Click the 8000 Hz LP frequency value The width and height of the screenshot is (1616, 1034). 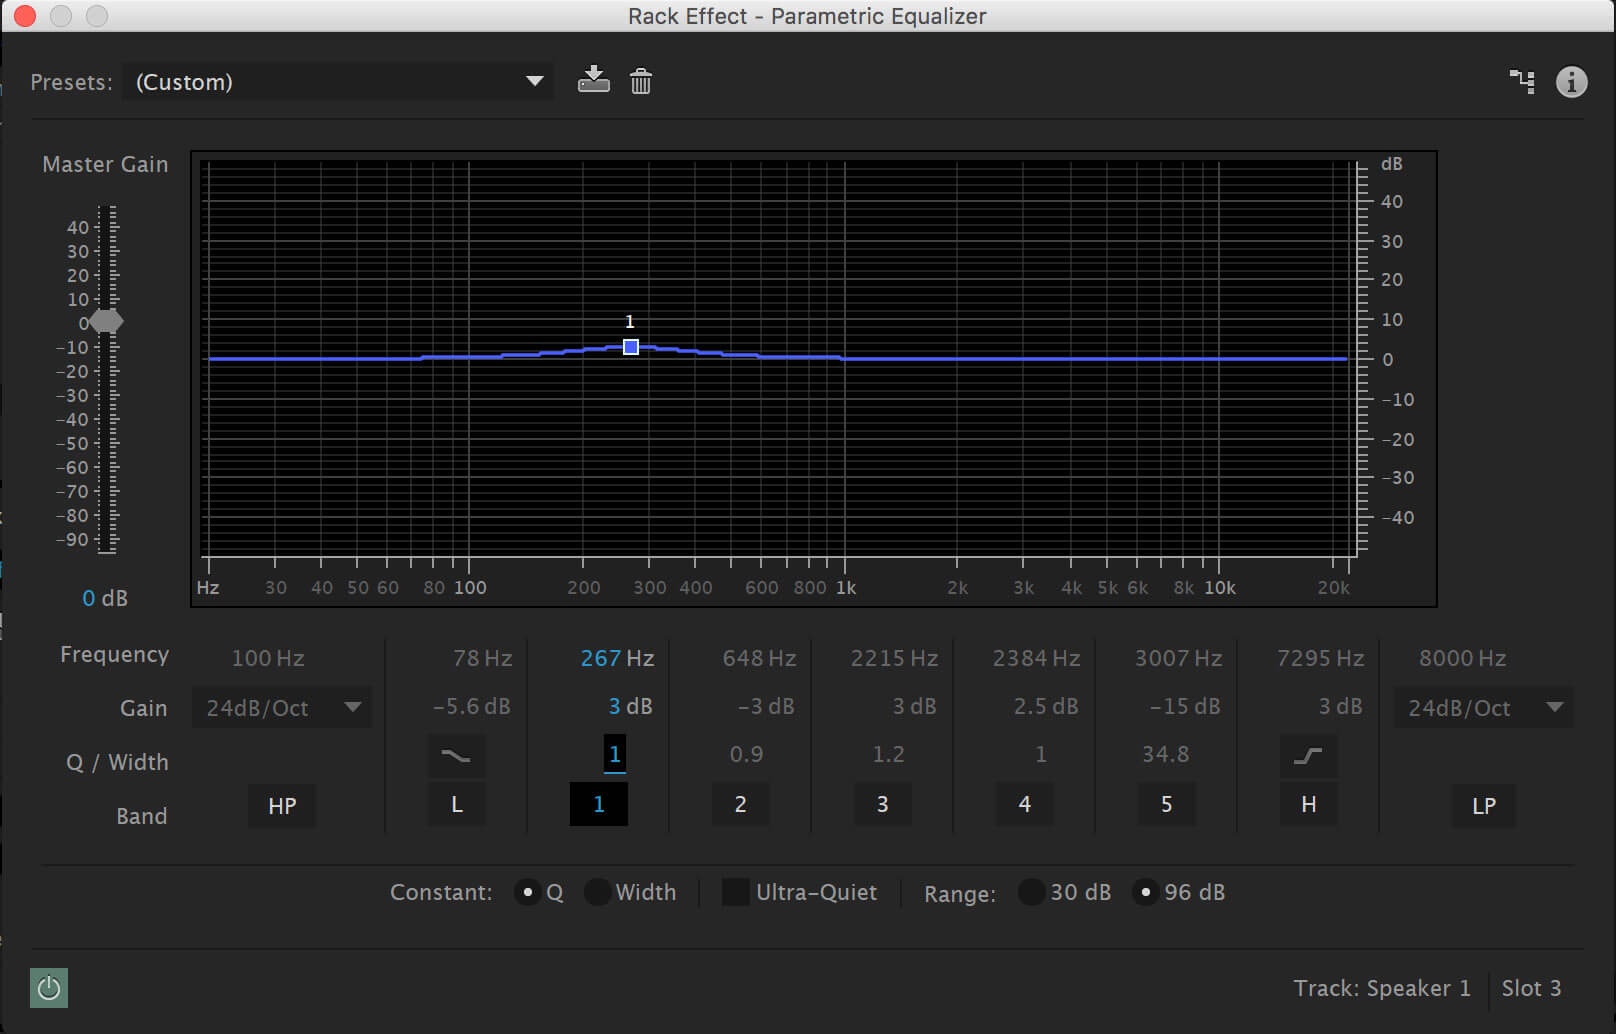tap(1462, 658)
